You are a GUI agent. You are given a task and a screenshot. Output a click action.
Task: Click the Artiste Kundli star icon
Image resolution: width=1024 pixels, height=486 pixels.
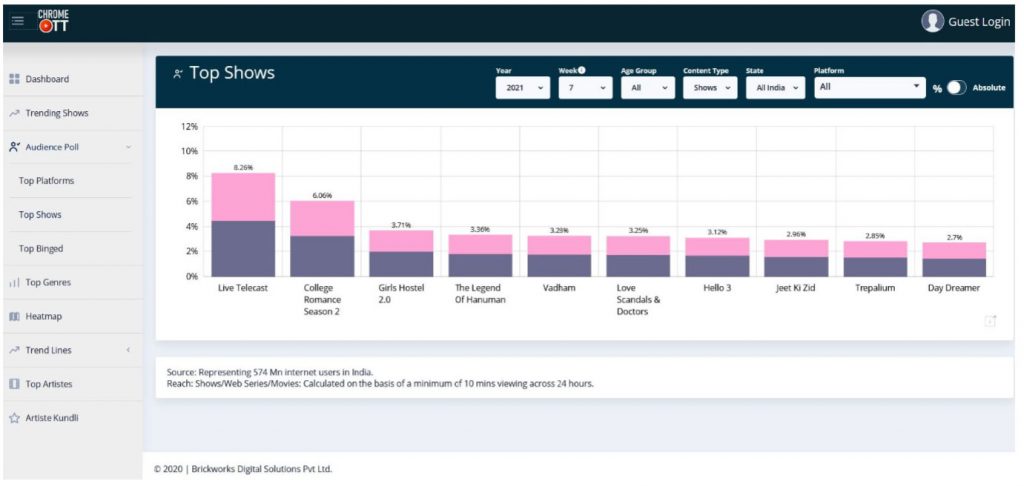(14, 419)
